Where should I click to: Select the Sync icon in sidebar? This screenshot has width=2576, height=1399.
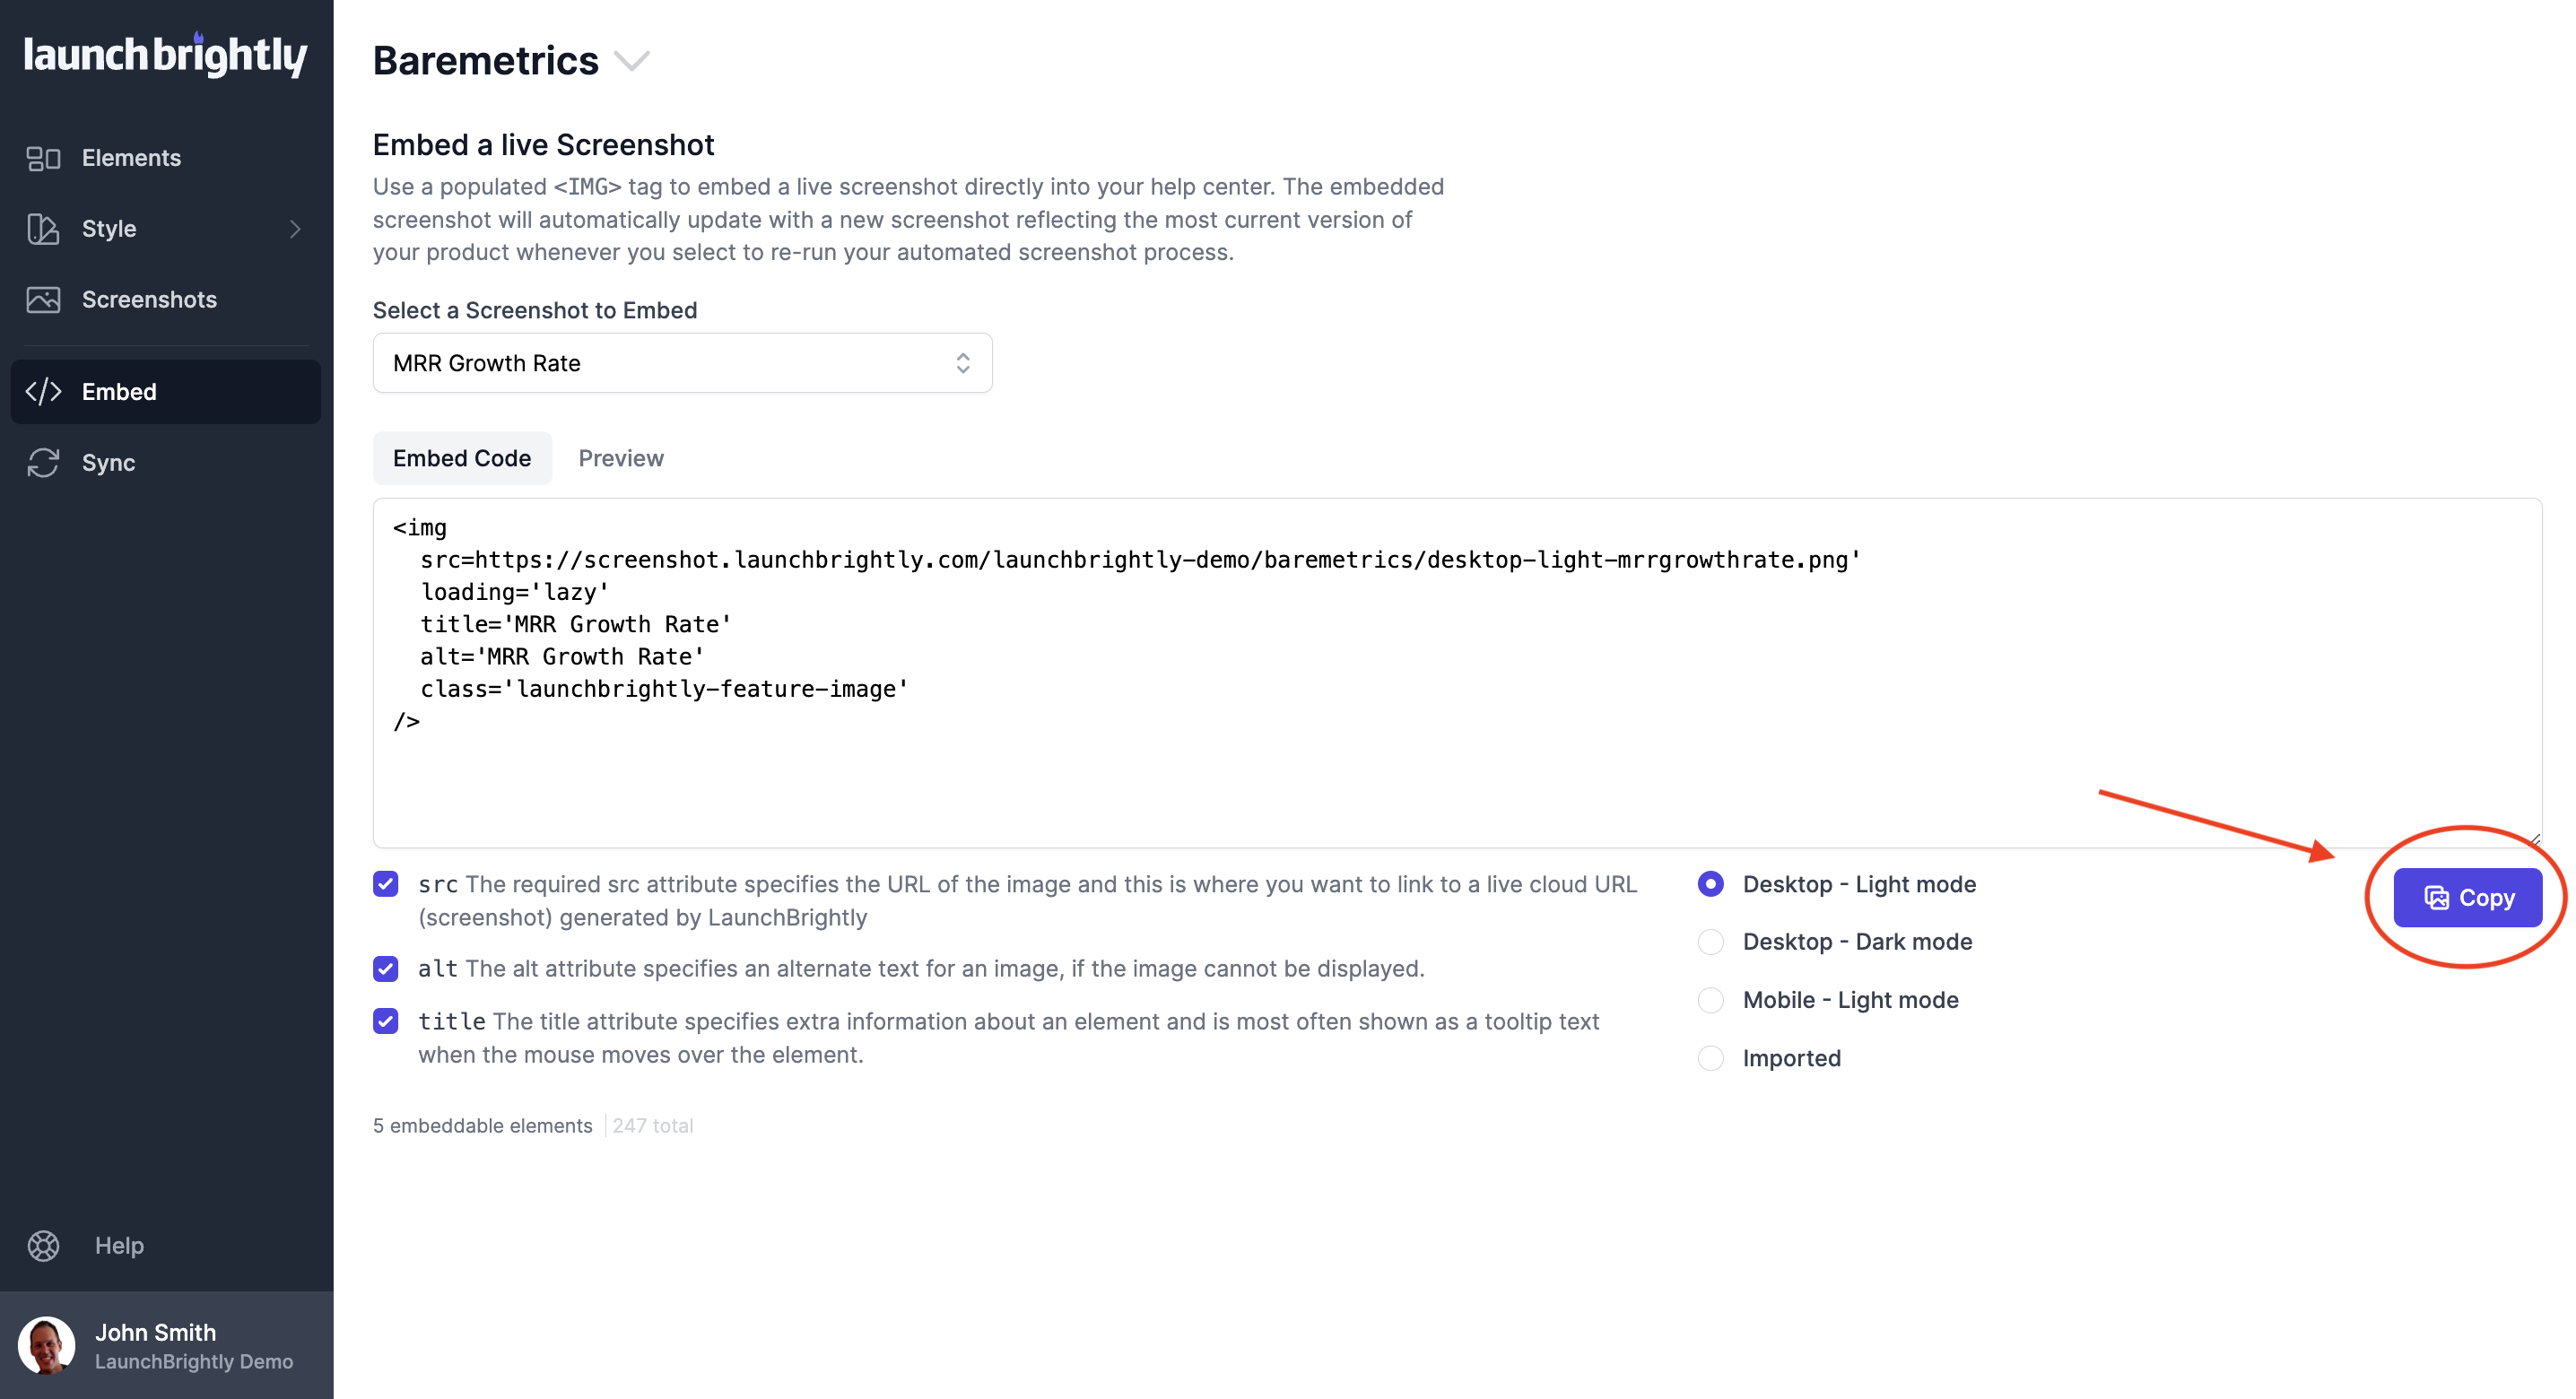coord(42,462)
